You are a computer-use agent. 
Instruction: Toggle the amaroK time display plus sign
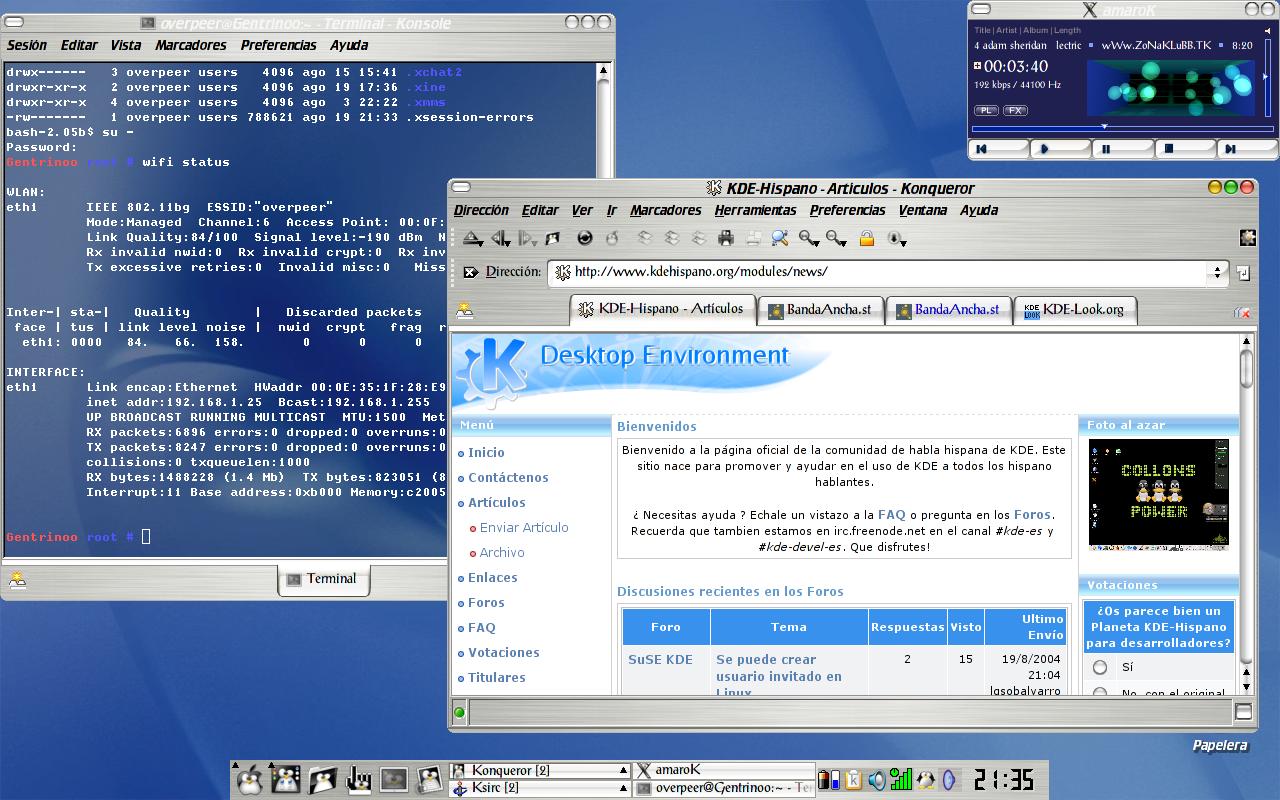coord(978,66)
